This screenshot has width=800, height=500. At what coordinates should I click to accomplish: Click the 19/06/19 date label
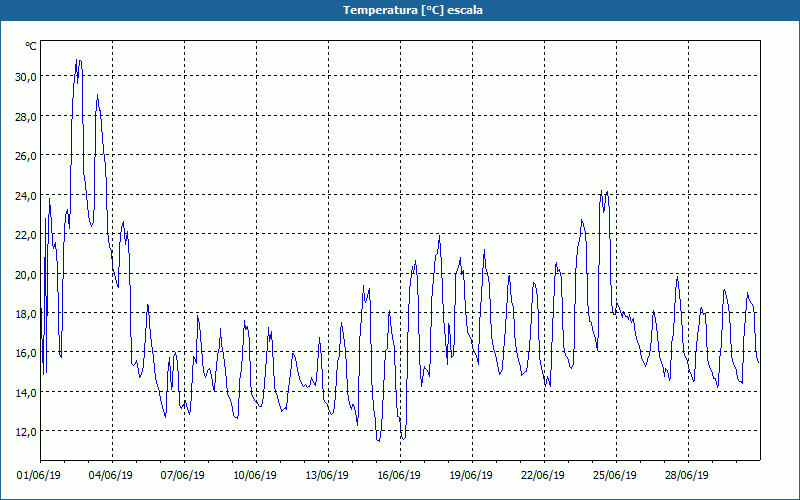pyautogui.click(x=471, y=476)
